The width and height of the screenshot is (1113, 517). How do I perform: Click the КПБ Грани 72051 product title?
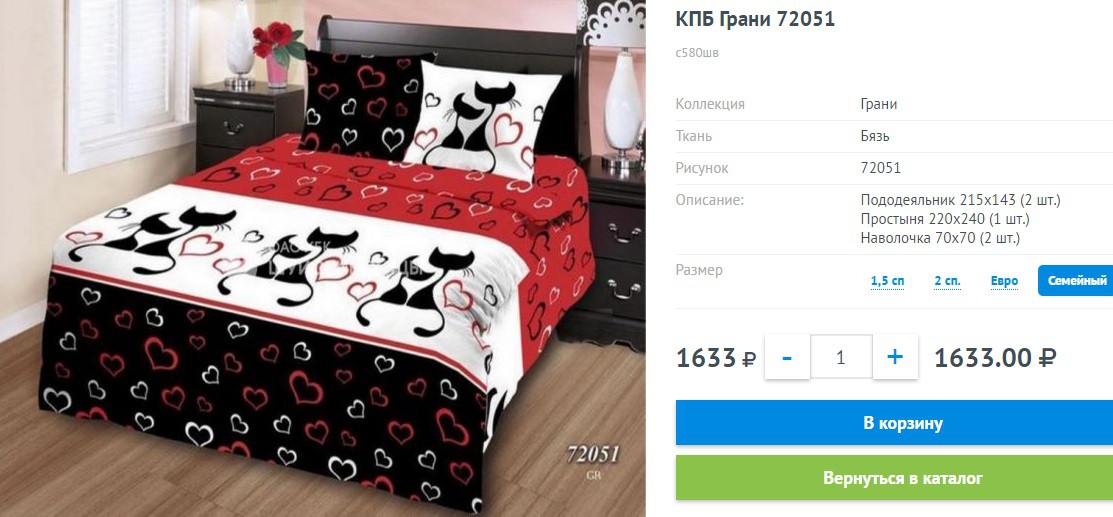click(755, 19)
